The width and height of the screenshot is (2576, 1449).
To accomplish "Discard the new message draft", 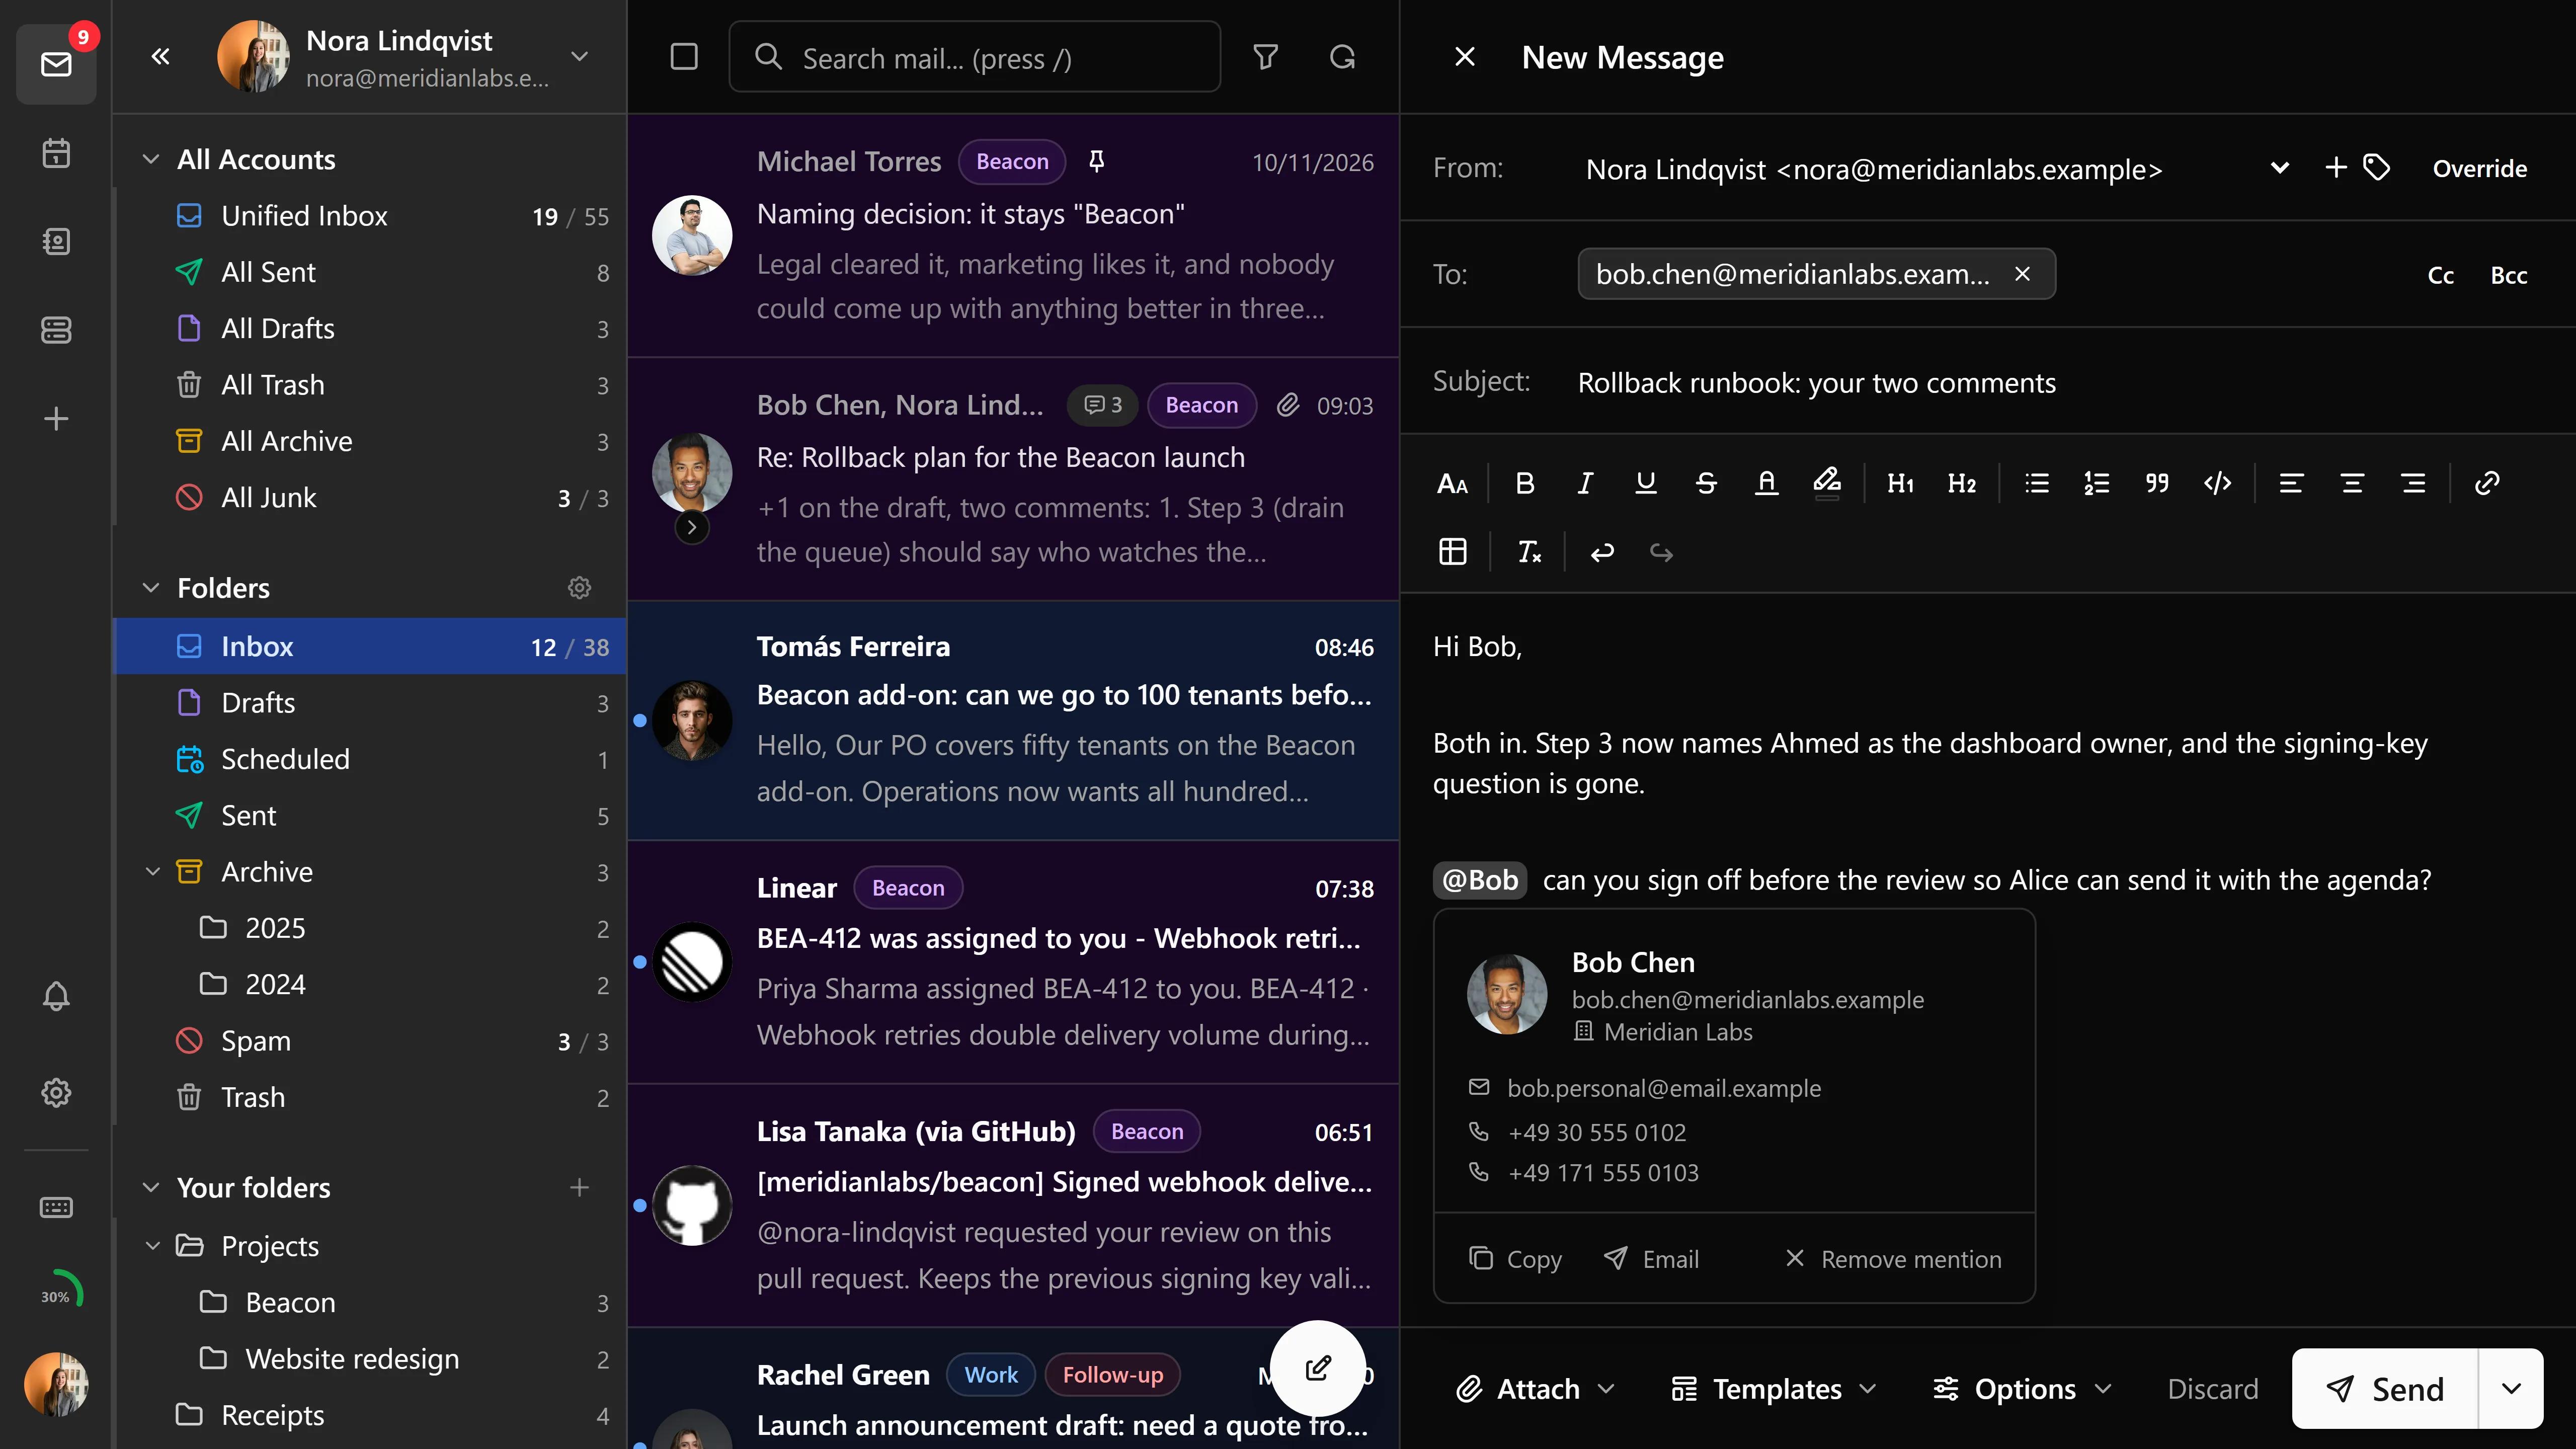I will coord(2213,1389).
